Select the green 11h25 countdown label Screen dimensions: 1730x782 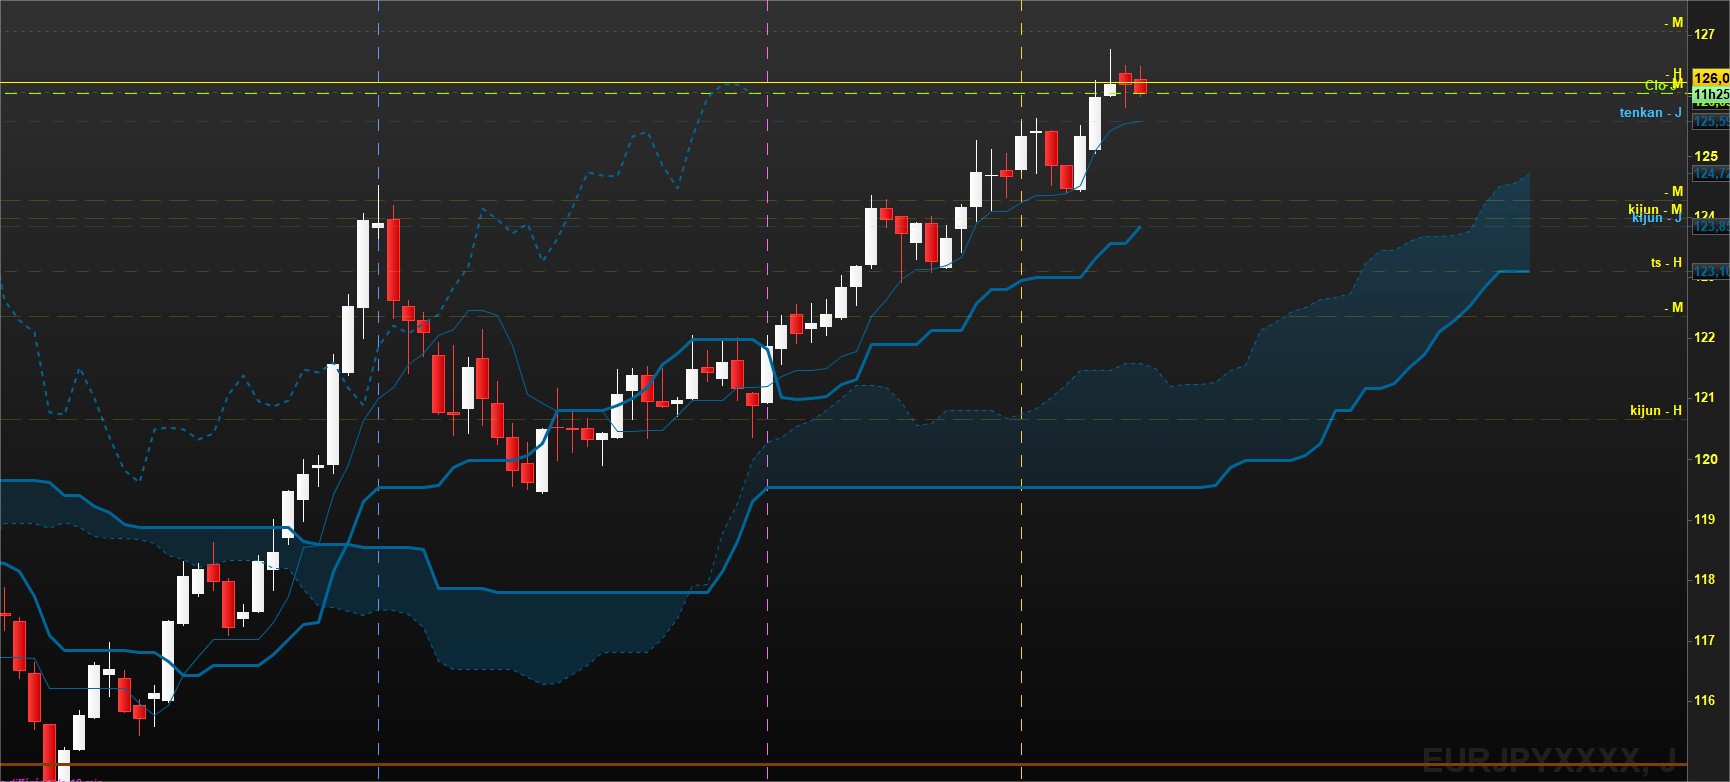(x=1710, y=94)
